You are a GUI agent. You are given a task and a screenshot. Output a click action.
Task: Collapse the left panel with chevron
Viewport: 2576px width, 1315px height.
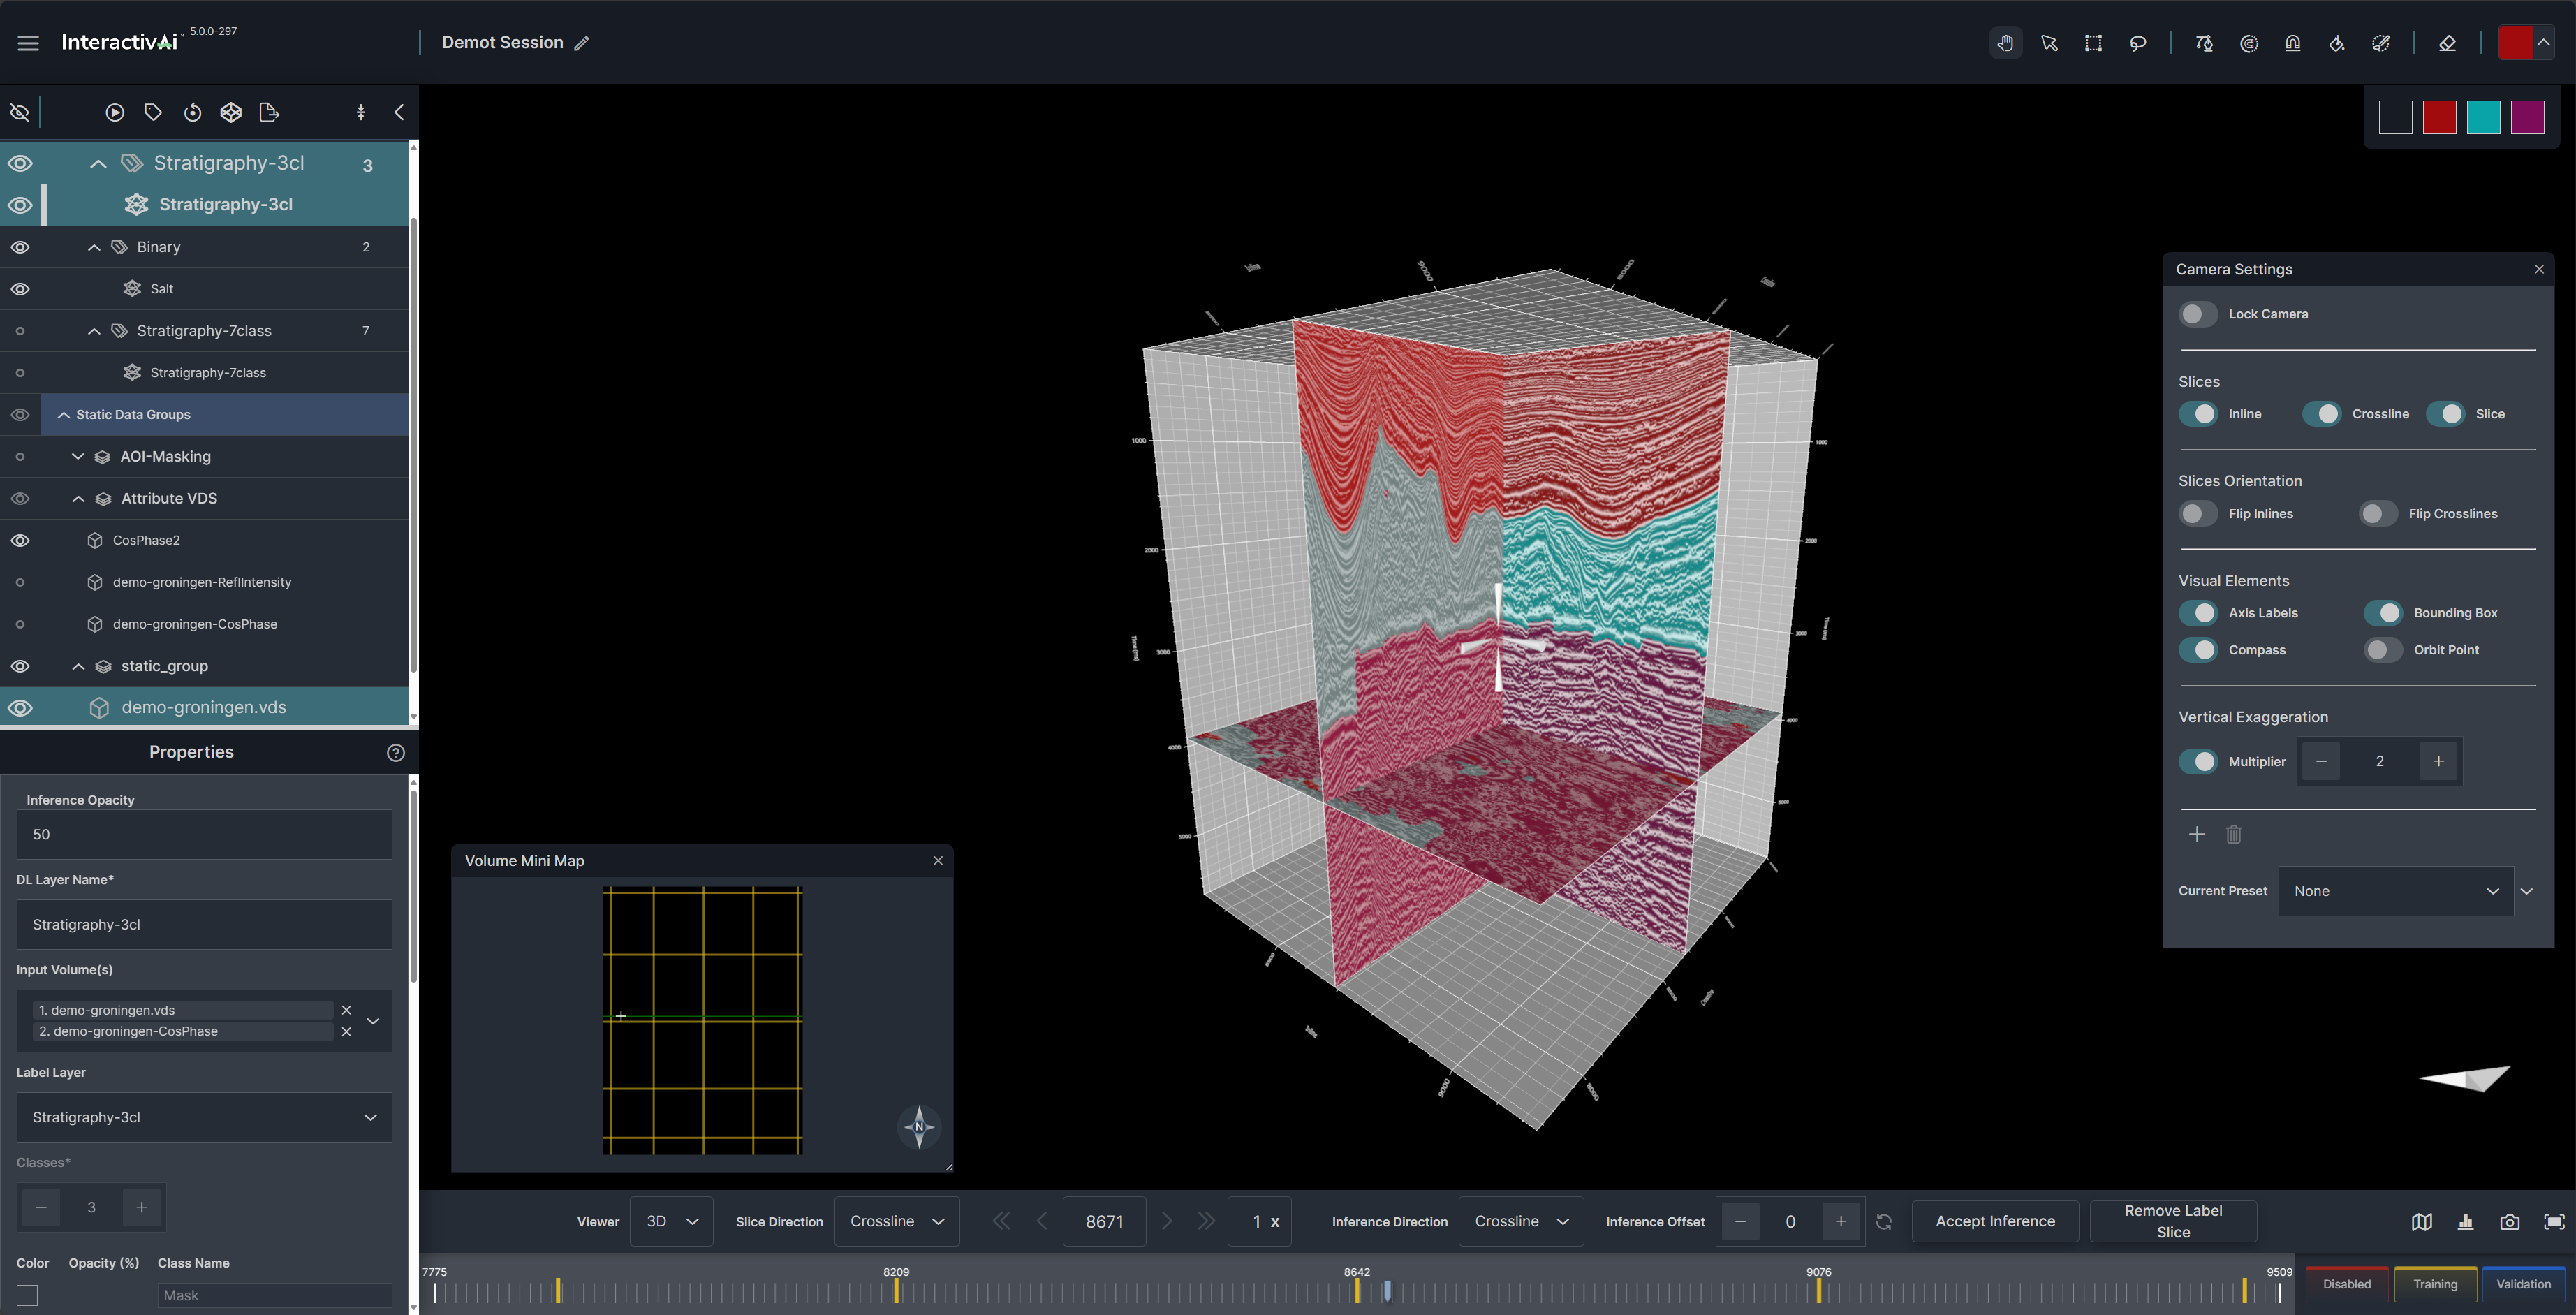399,112
